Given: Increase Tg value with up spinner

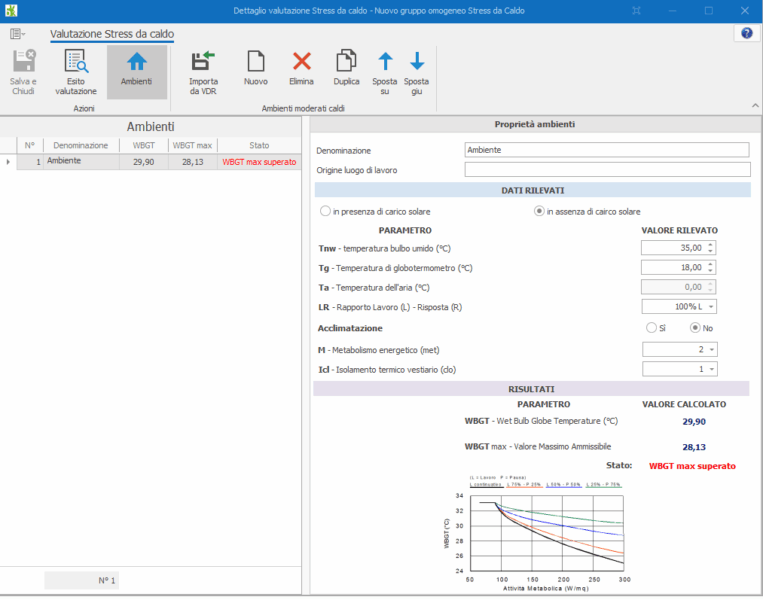Looking at the screenshot, I should click(x=710, y=264).
